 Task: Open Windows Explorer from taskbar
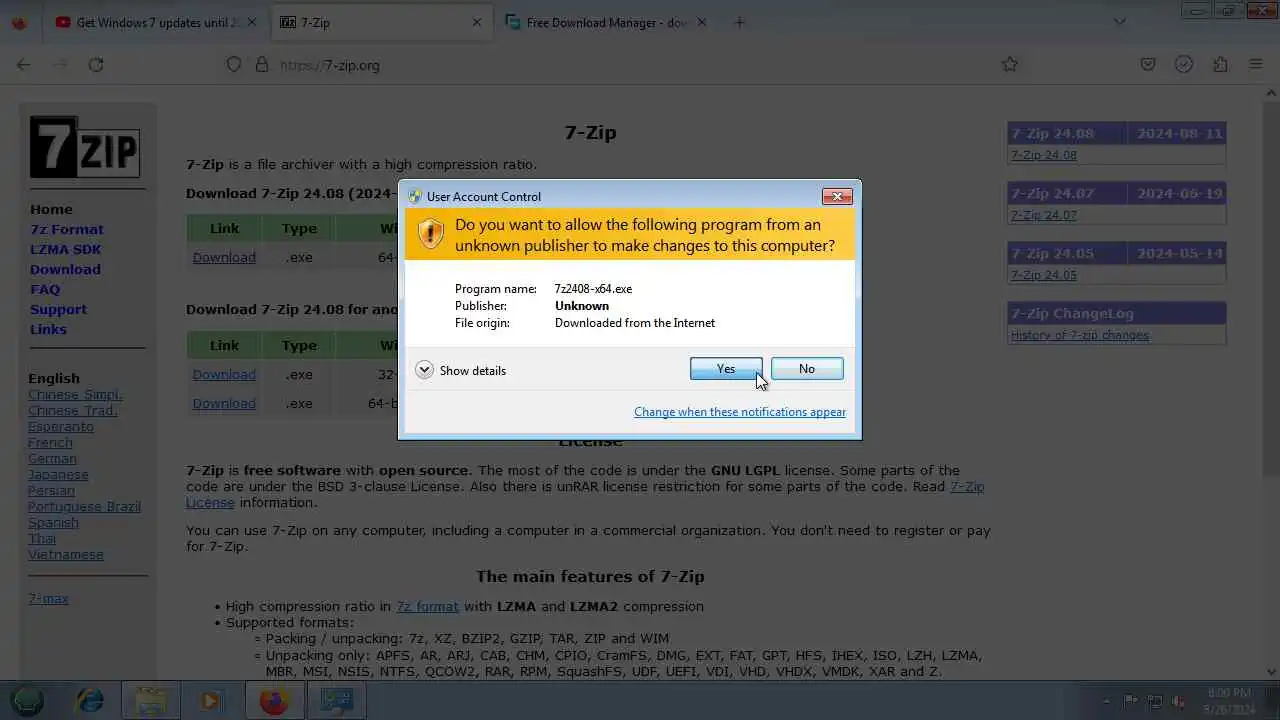[x=151, y=701]
